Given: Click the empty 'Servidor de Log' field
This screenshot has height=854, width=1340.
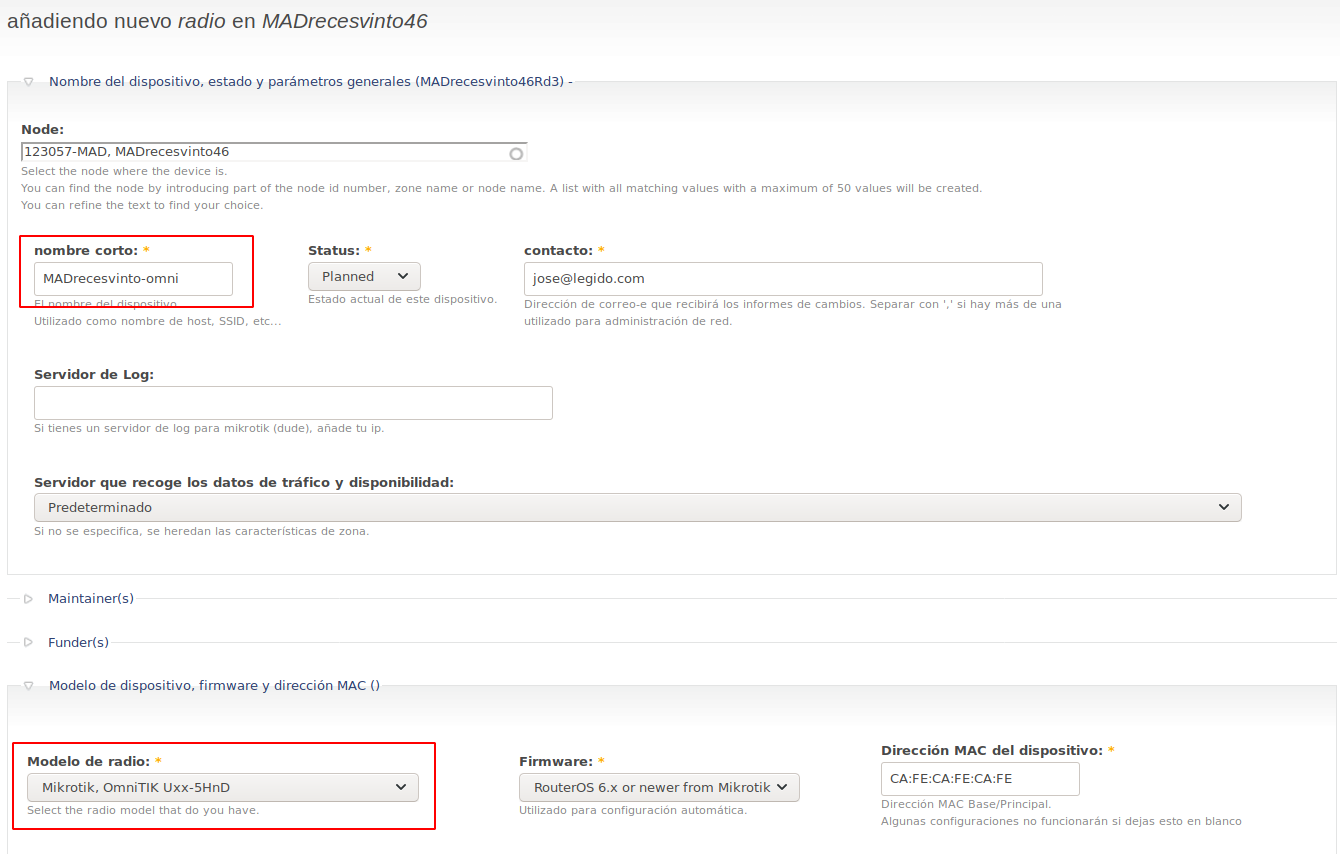Looking at the screenshot, I should (x=293, y=403).
